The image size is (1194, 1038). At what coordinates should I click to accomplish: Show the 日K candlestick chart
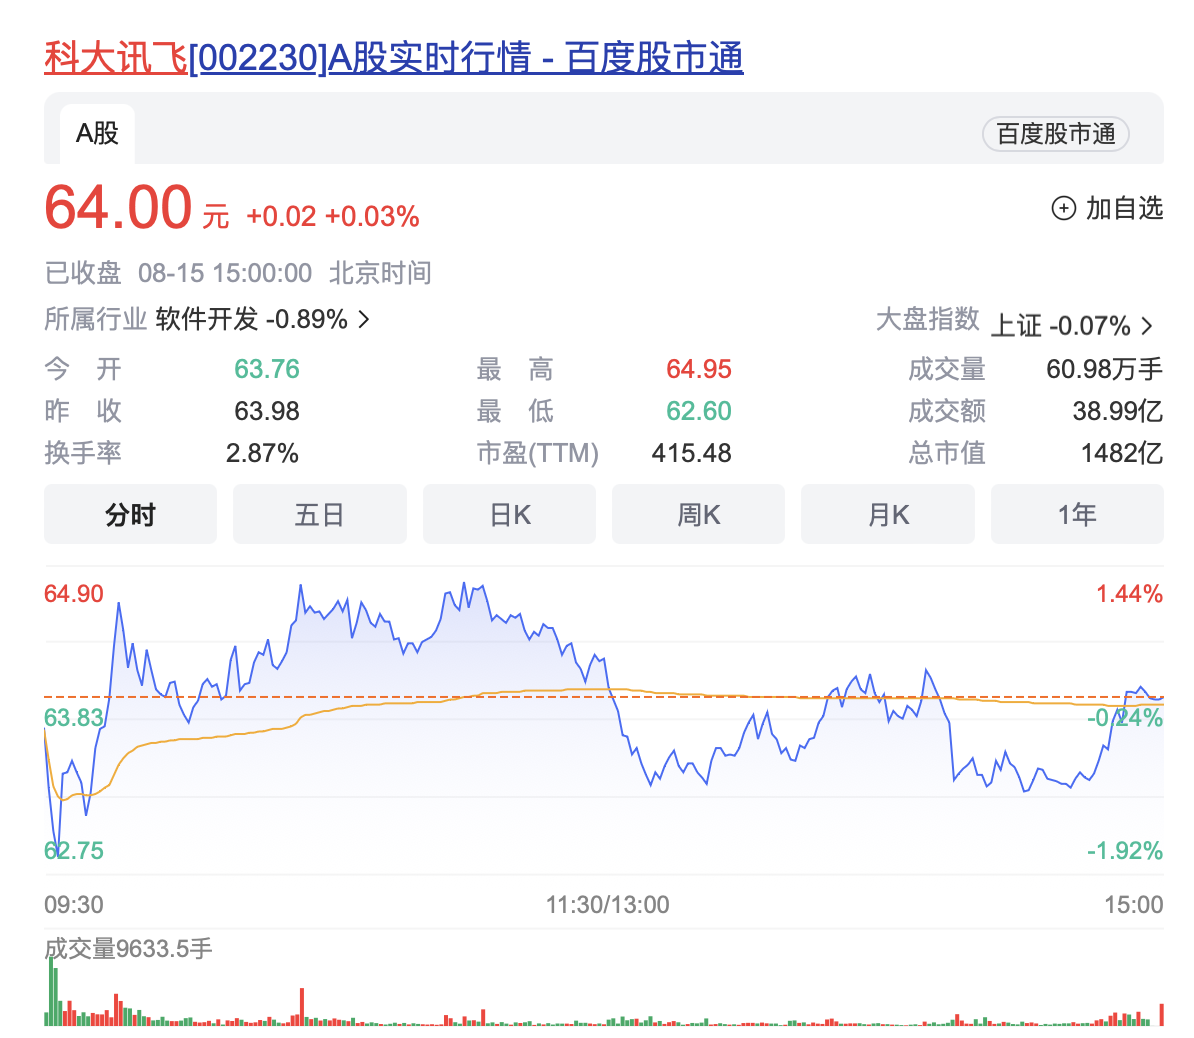tap(509, 514)
